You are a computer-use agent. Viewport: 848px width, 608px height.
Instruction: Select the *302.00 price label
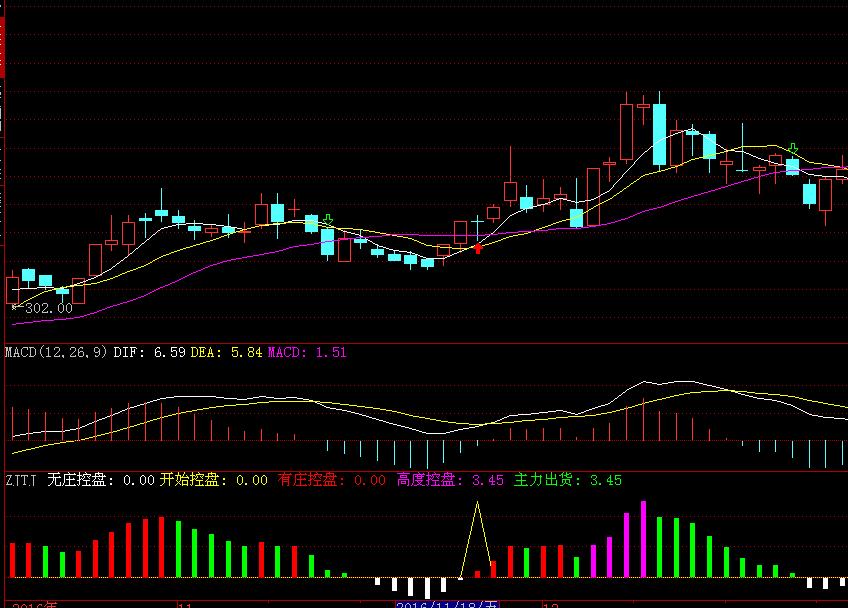[x=41, y=310]
